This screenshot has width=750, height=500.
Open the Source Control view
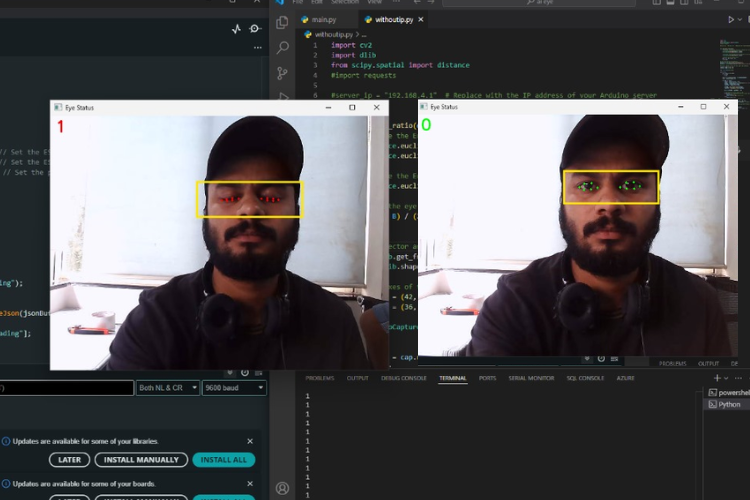283,73
